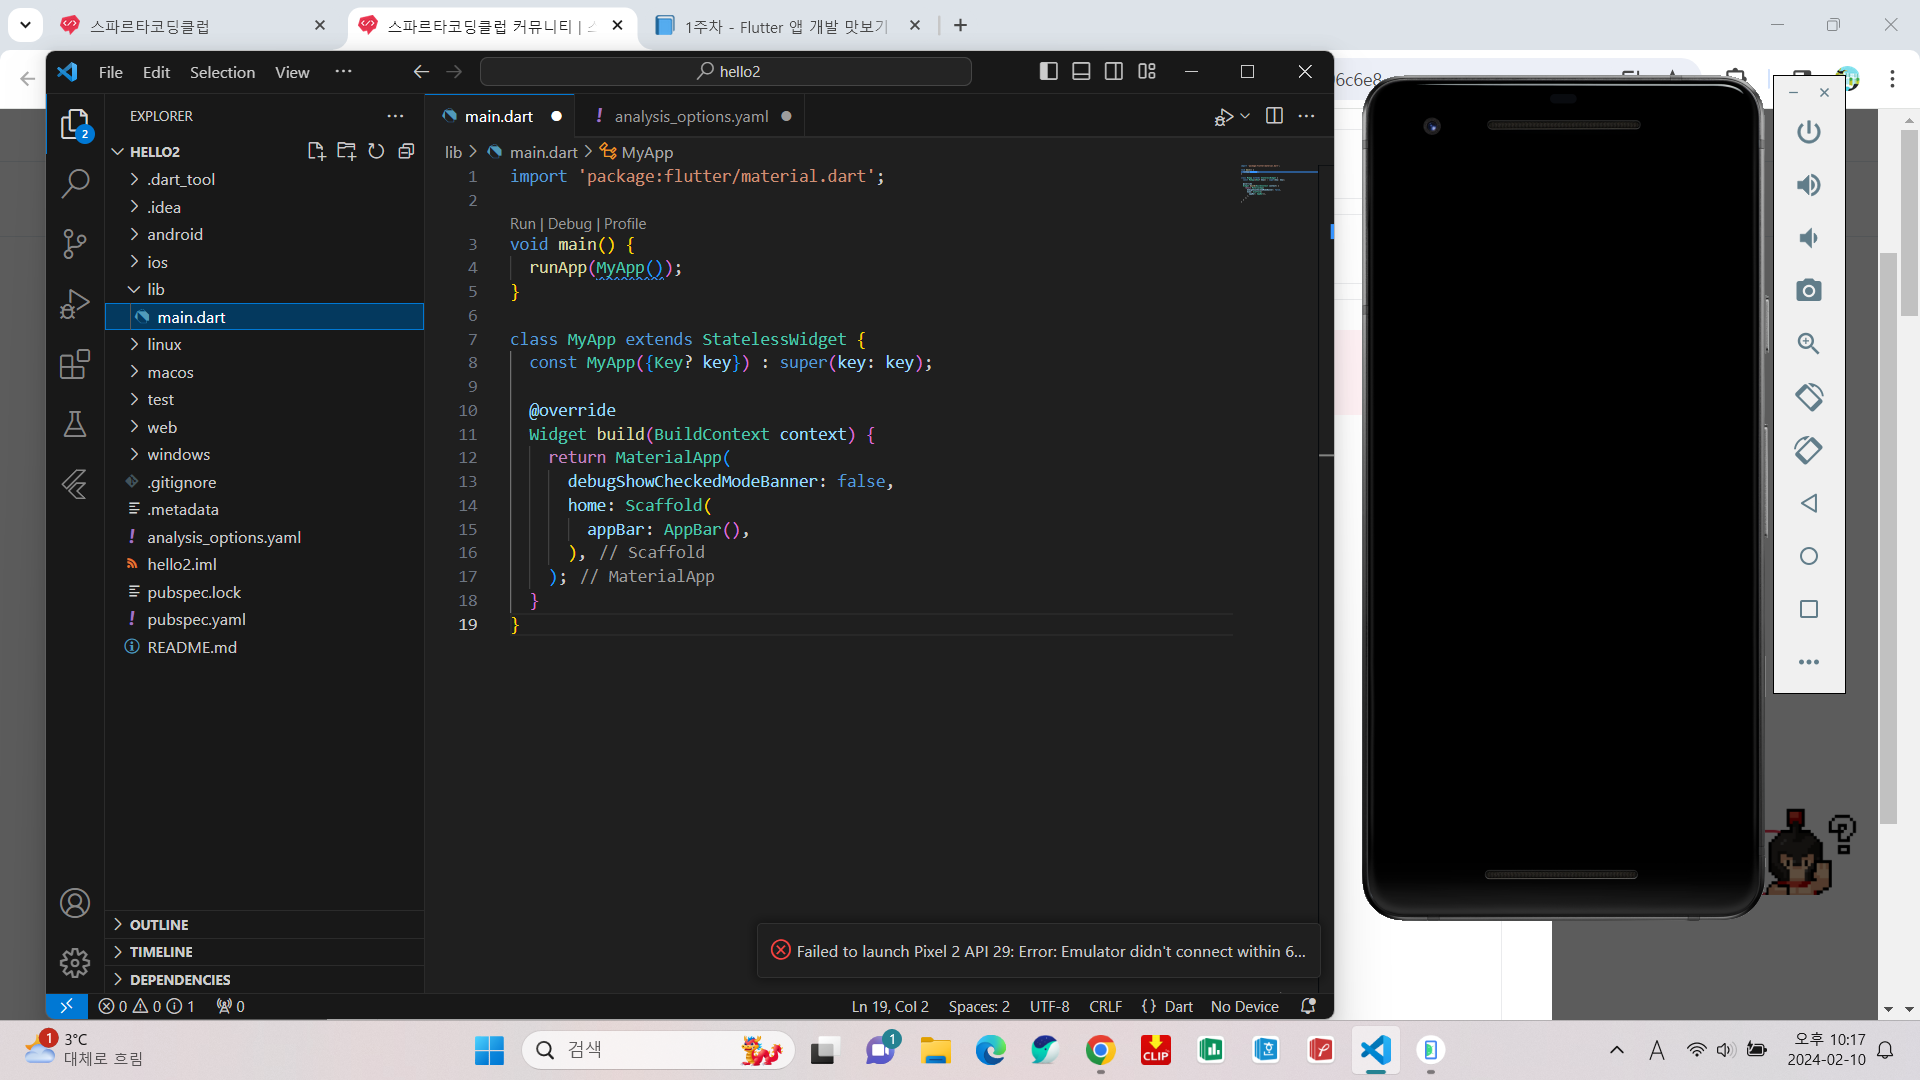
Task: Click the CRLF line ending indicator
Action: click(x=1105, y=1006)
